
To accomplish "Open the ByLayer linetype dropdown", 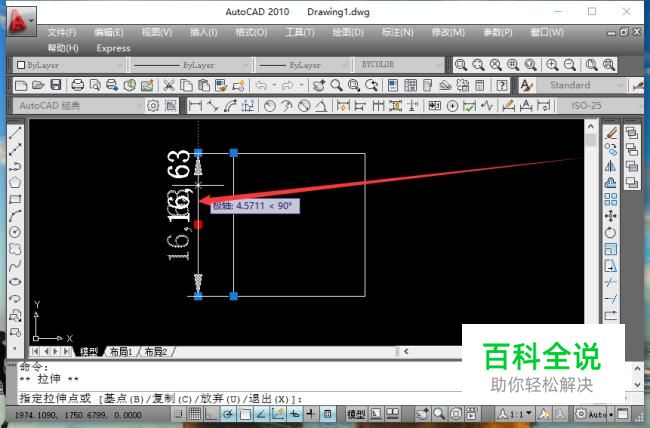I will (191, 65).
